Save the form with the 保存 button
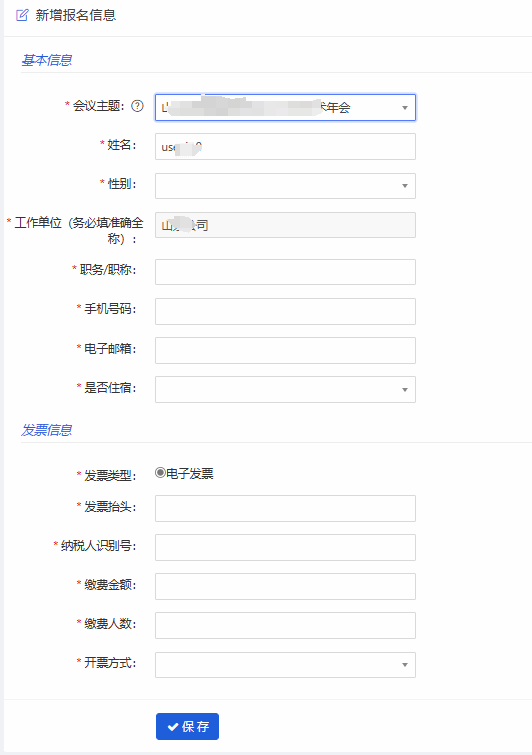This screenshot has width=532, height=755. point(187,727)
